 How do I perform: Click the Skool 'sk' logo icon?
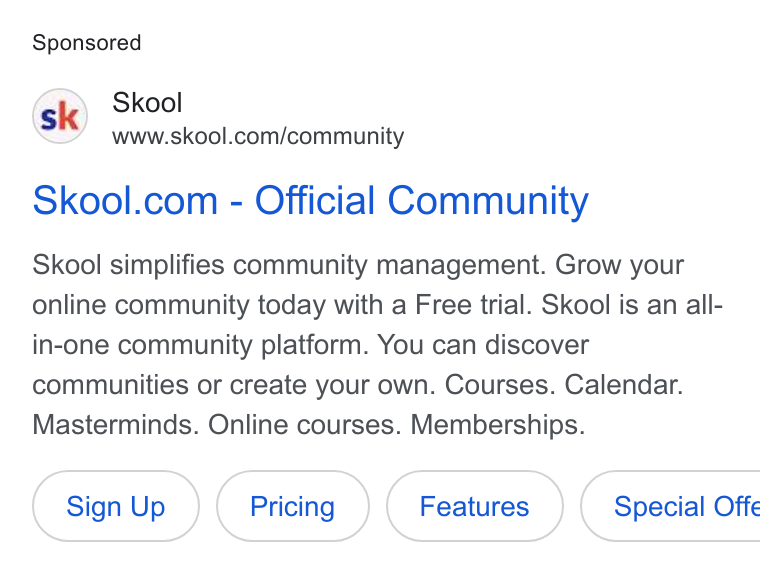tap(60, 116)
